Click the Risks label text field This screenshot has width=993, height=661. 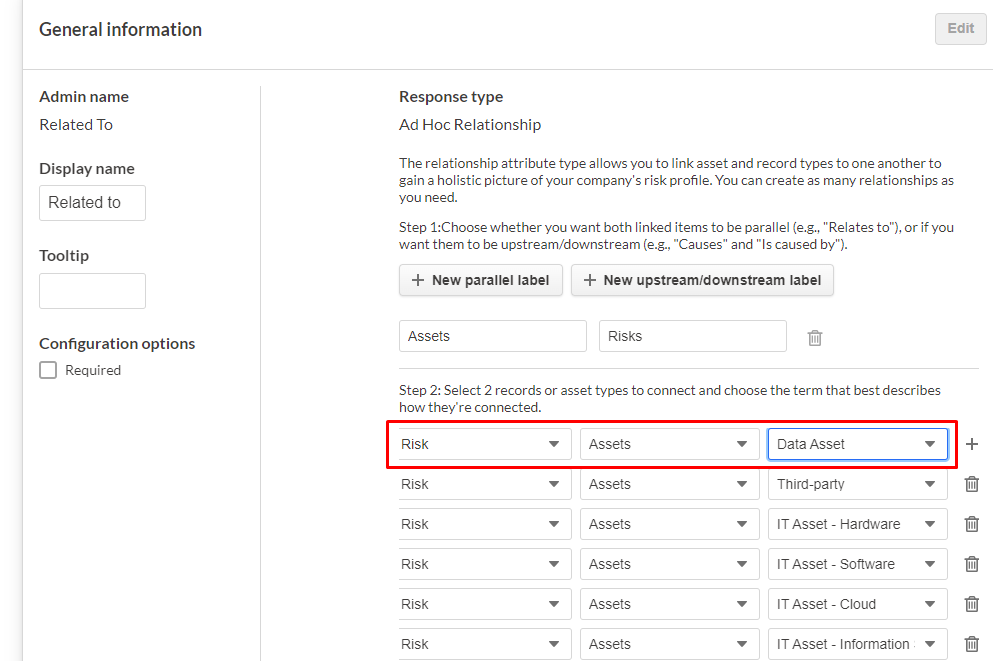click(693, 336)
